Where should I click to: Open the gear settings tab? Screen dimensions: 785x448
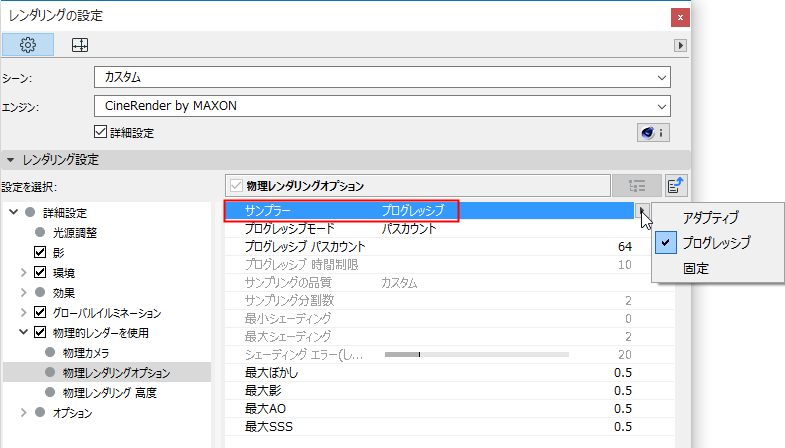pyautogui.click(x=28, y=45)
